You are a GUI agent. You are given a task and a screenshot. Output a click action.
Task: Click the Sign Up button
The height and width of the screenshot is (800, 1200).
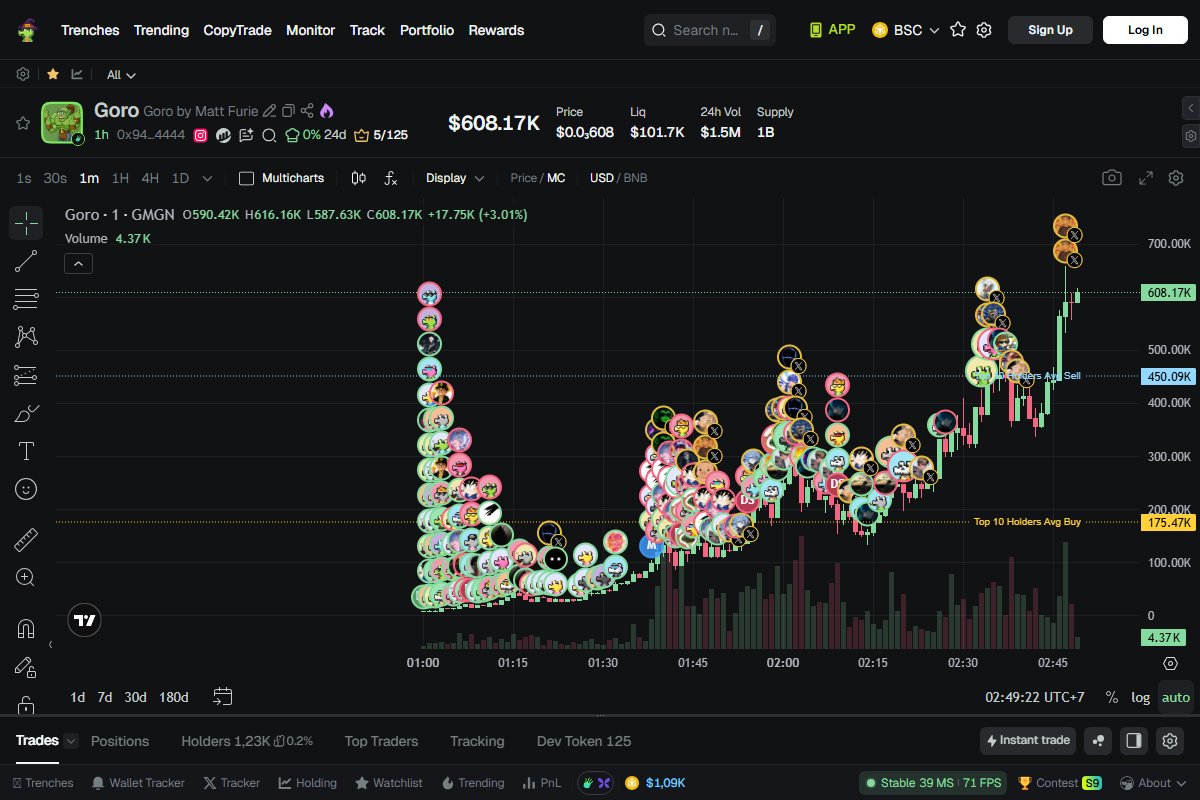pos(1050,30)
